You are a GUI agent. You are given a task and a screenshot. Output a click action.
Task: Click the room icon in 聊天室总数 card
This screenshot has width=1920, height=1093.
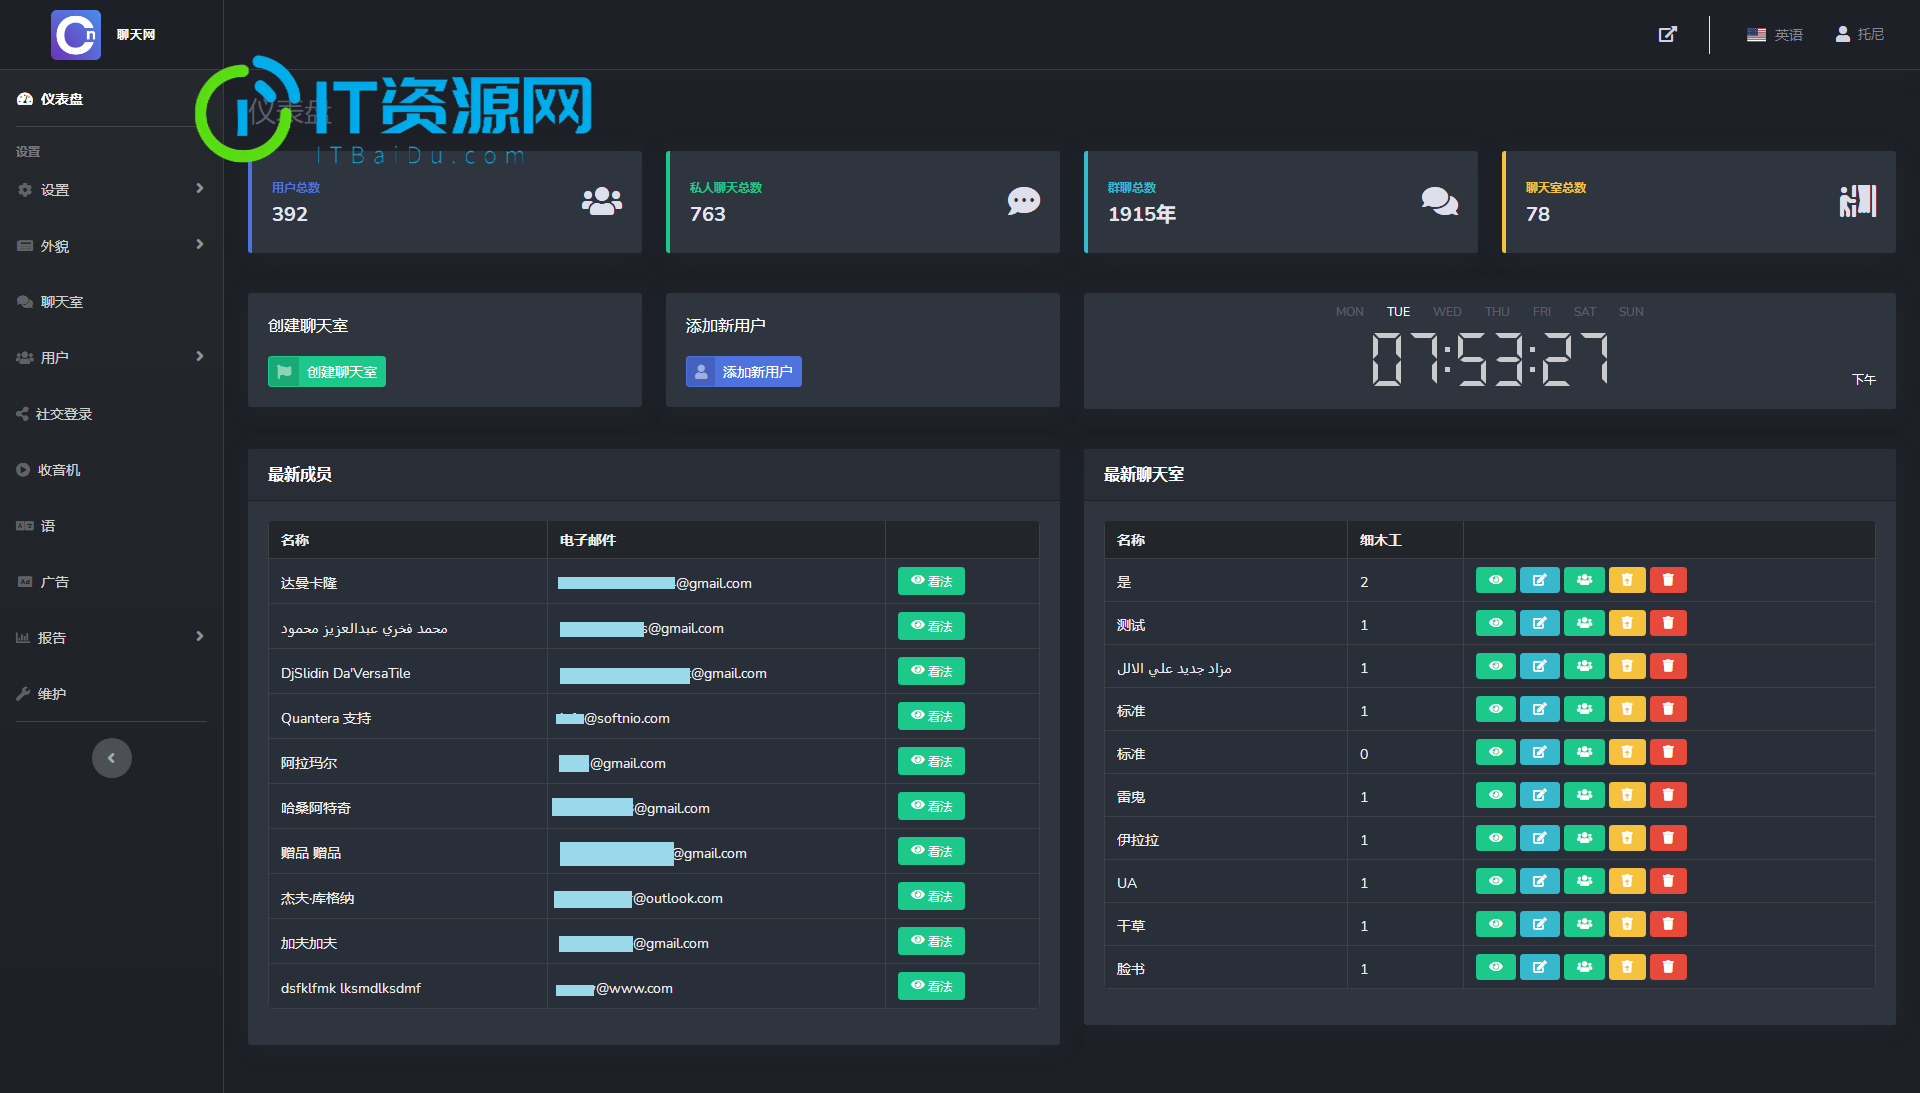pyautogui.click(x=1858, y=201)
